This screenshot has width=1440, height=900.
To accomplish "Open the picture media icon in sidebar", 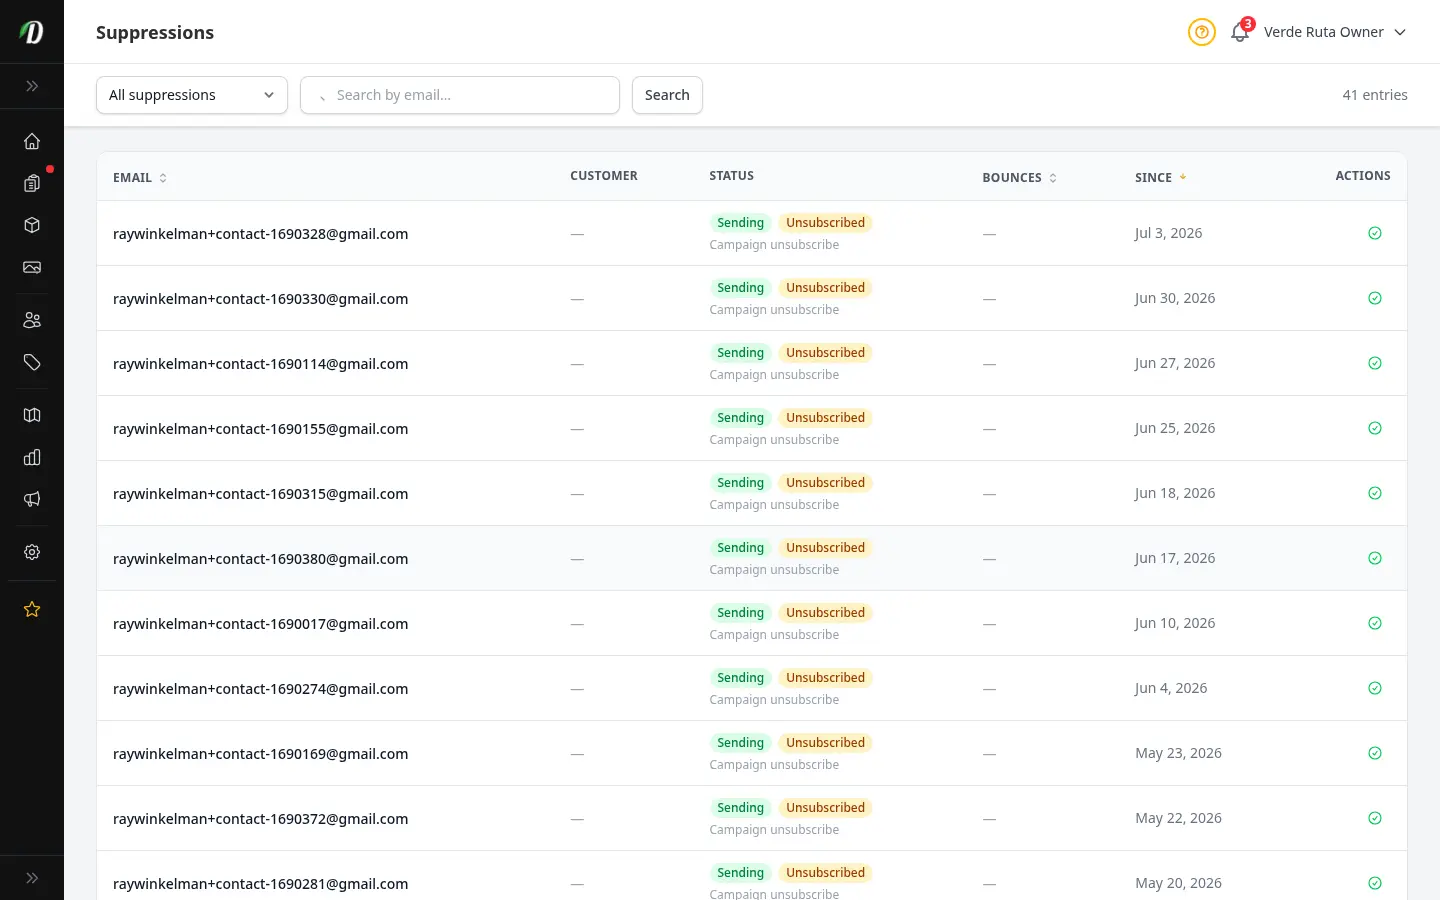I will coord(32,267).
